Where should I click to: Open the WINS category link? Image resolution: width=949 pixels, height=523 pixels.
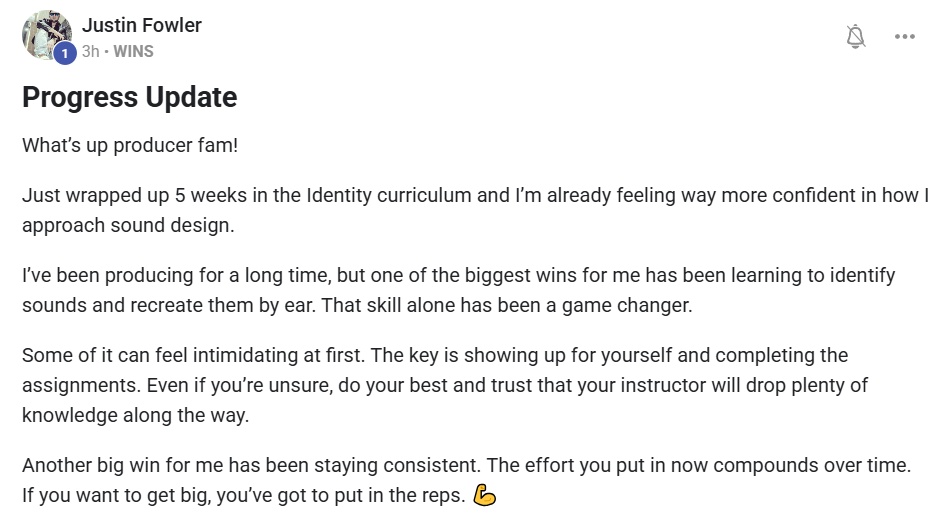point(133,51)
